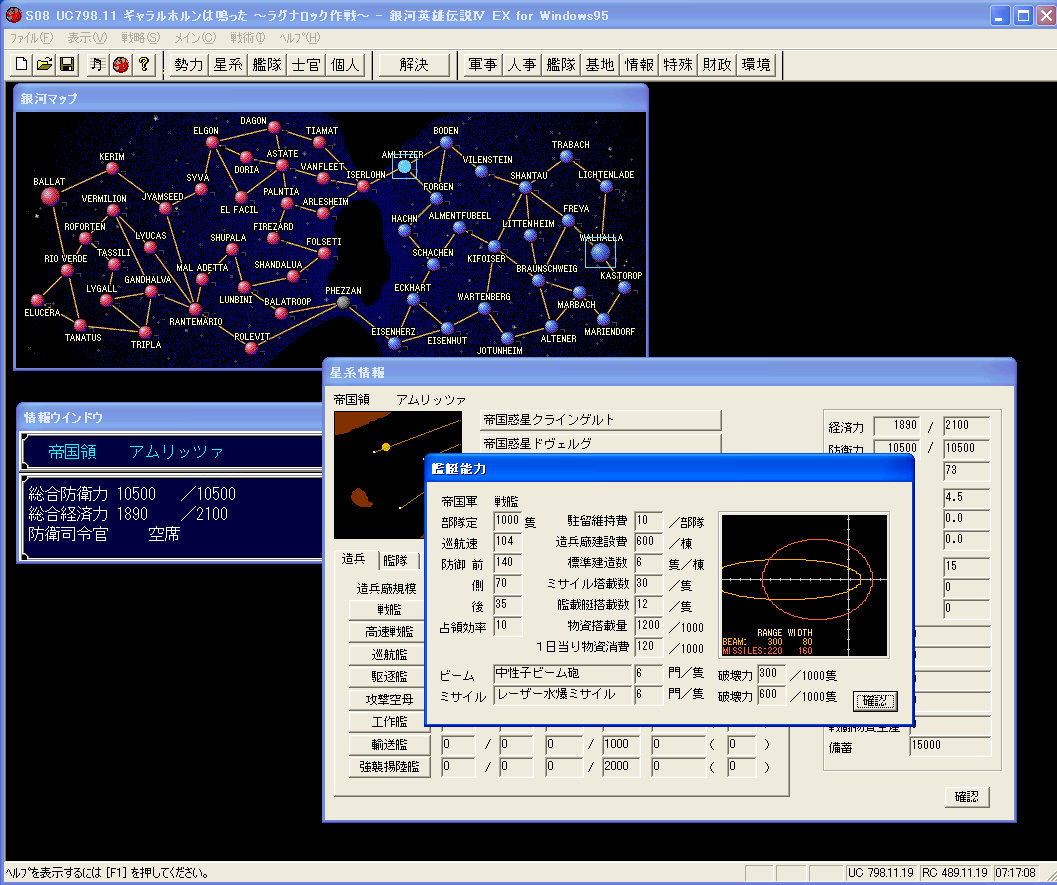Select the Phezzan gray star node

343,303
